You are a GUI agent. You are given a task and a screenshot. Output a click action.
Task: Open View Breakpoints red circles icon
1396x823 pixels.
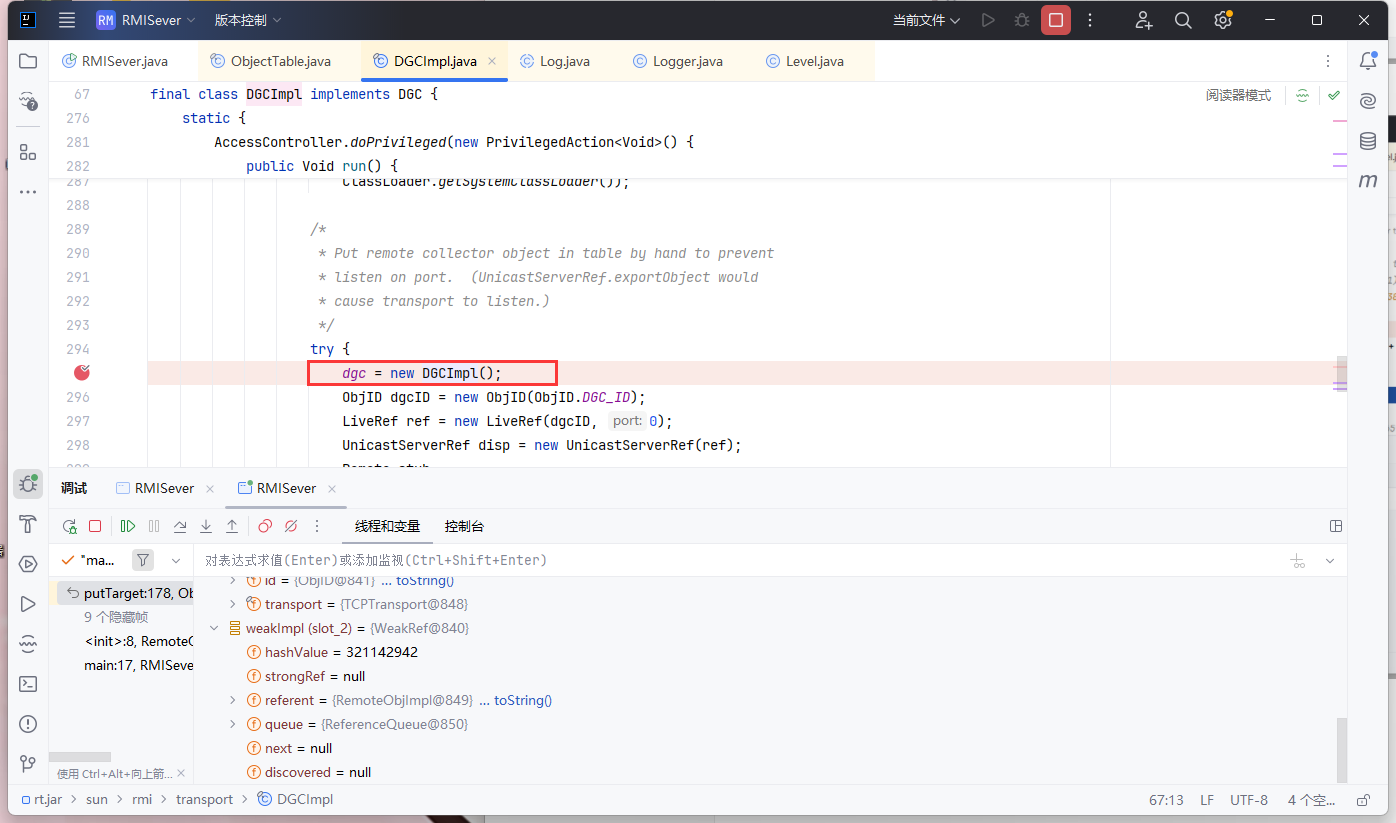(x=265, y=526)
